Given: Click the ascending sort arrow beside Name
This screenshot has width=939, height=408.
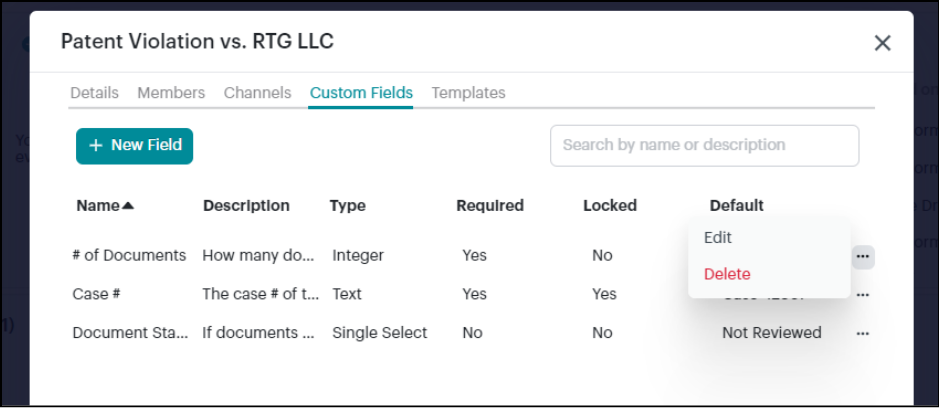Looking at the screenshot, I should [128, 206].
